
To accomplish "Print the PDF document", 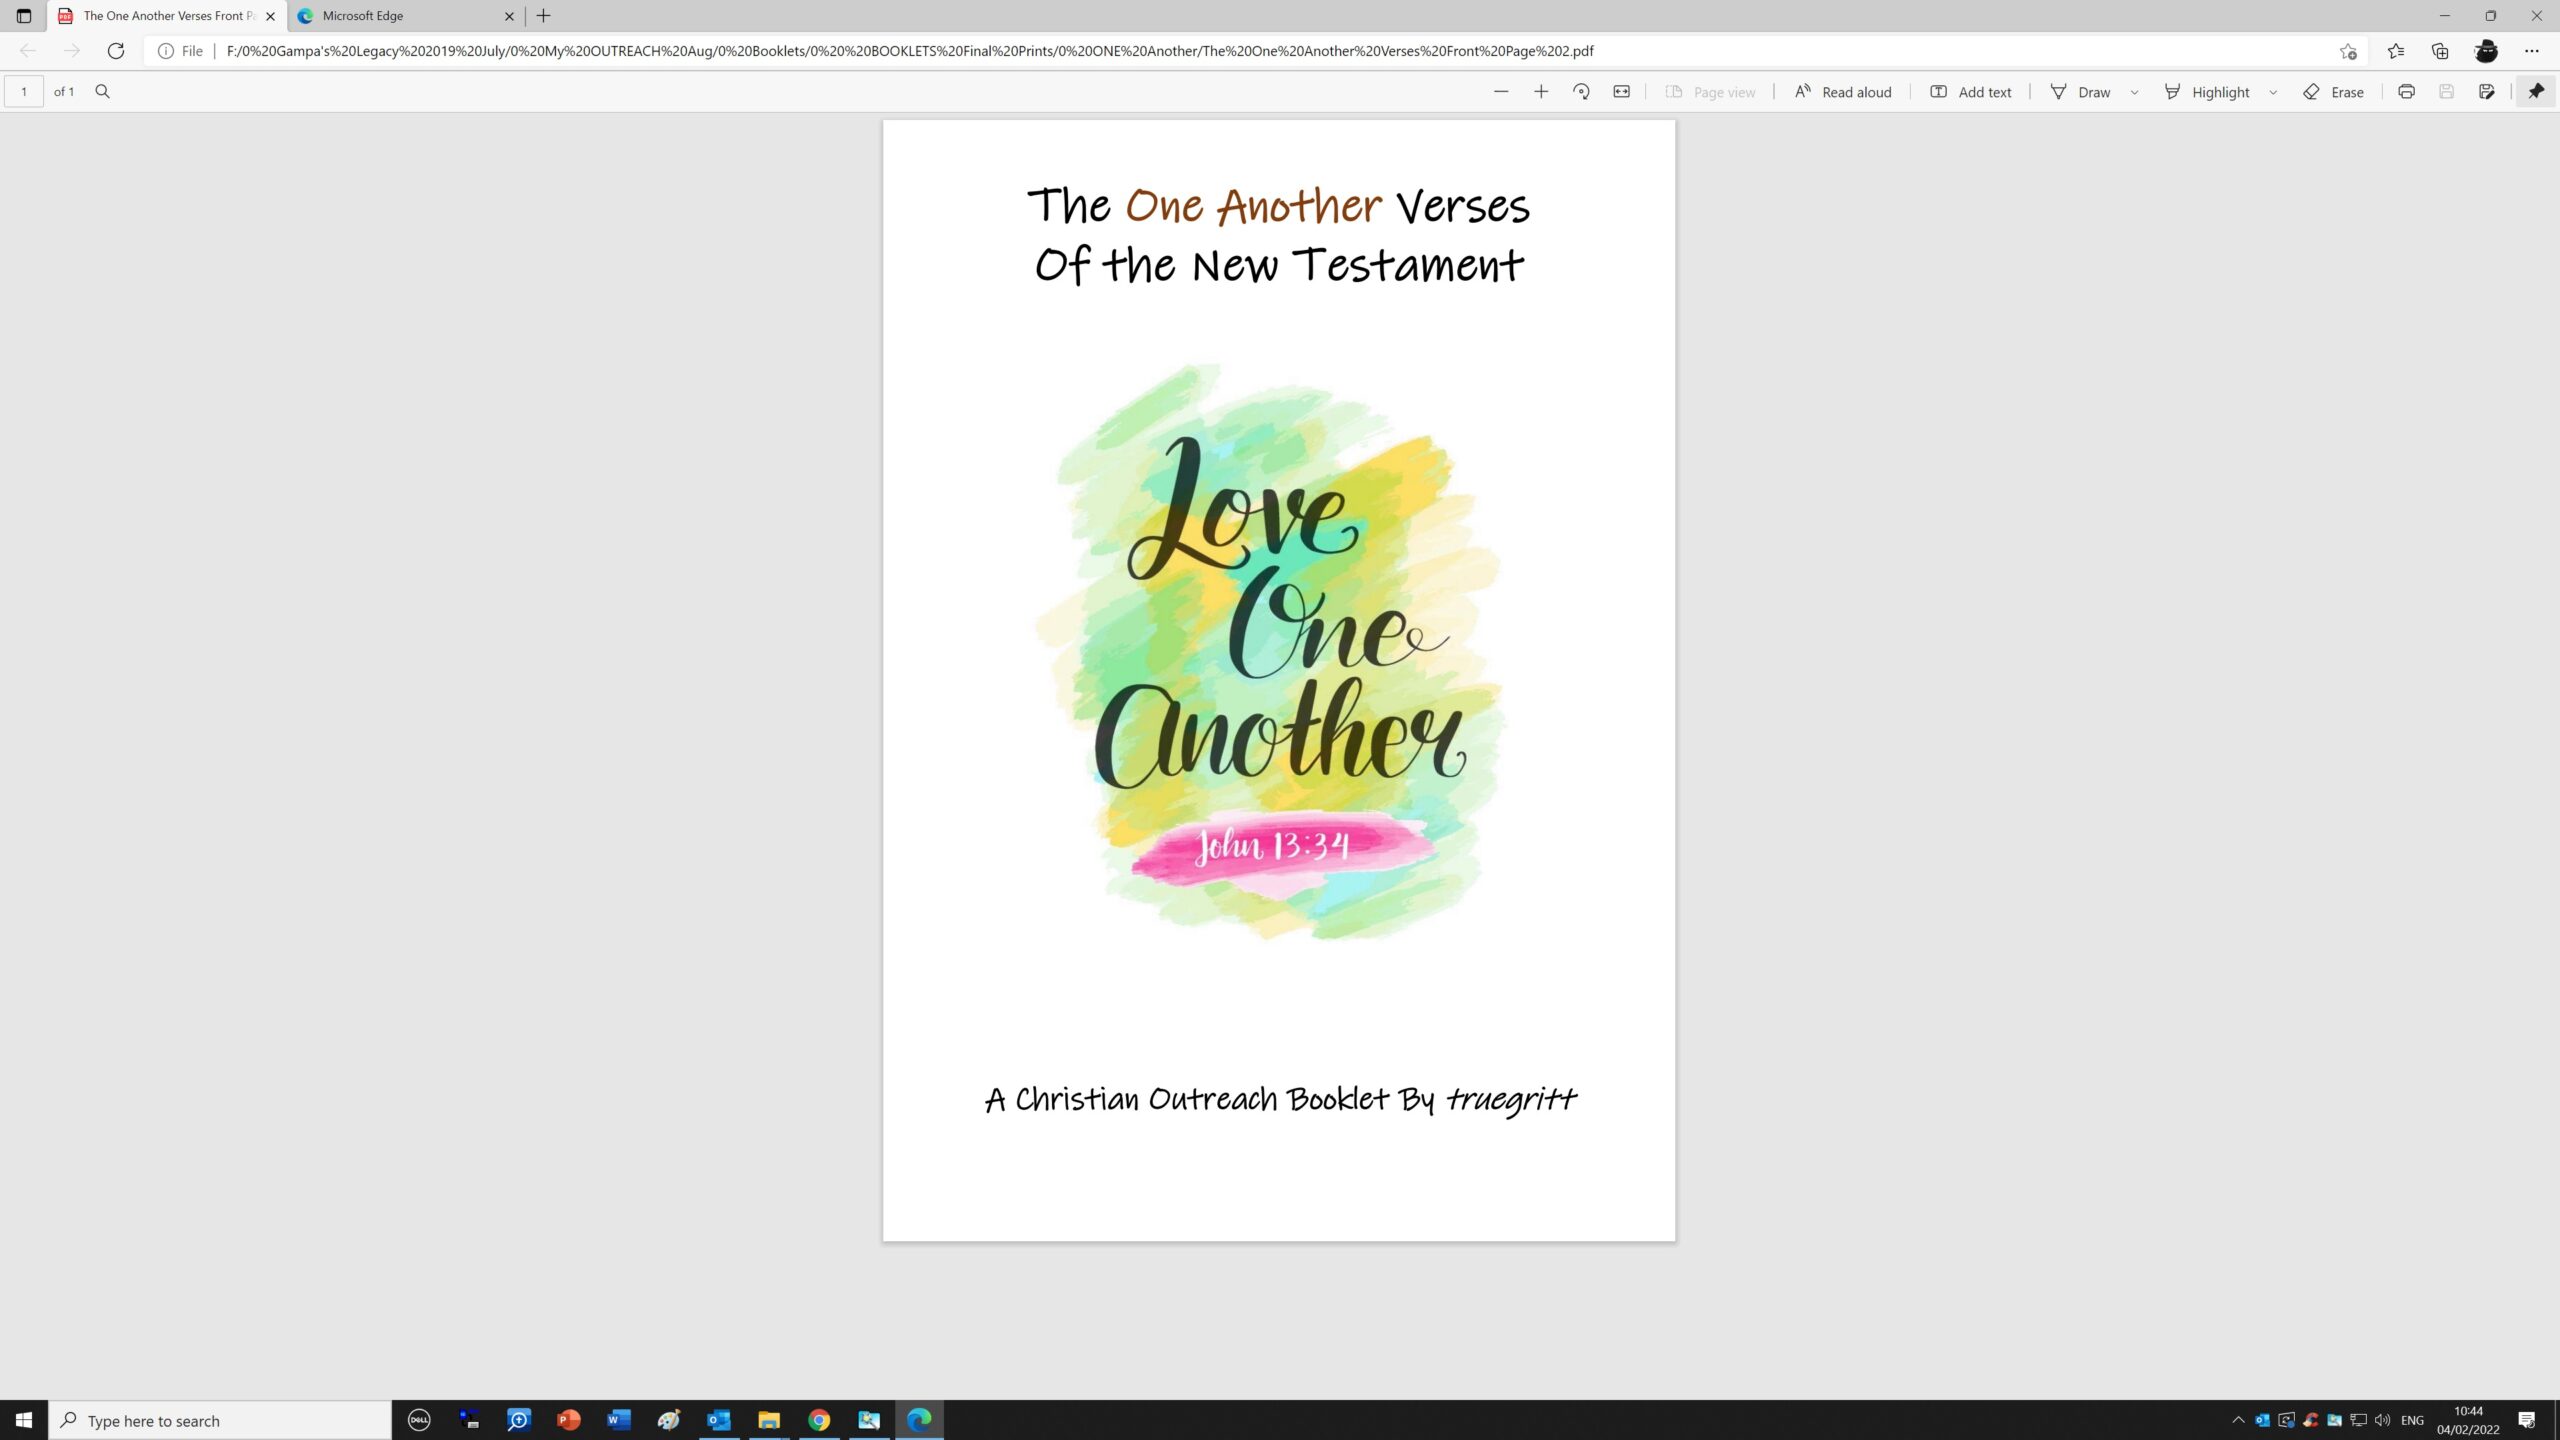I will coord(2406,91).
